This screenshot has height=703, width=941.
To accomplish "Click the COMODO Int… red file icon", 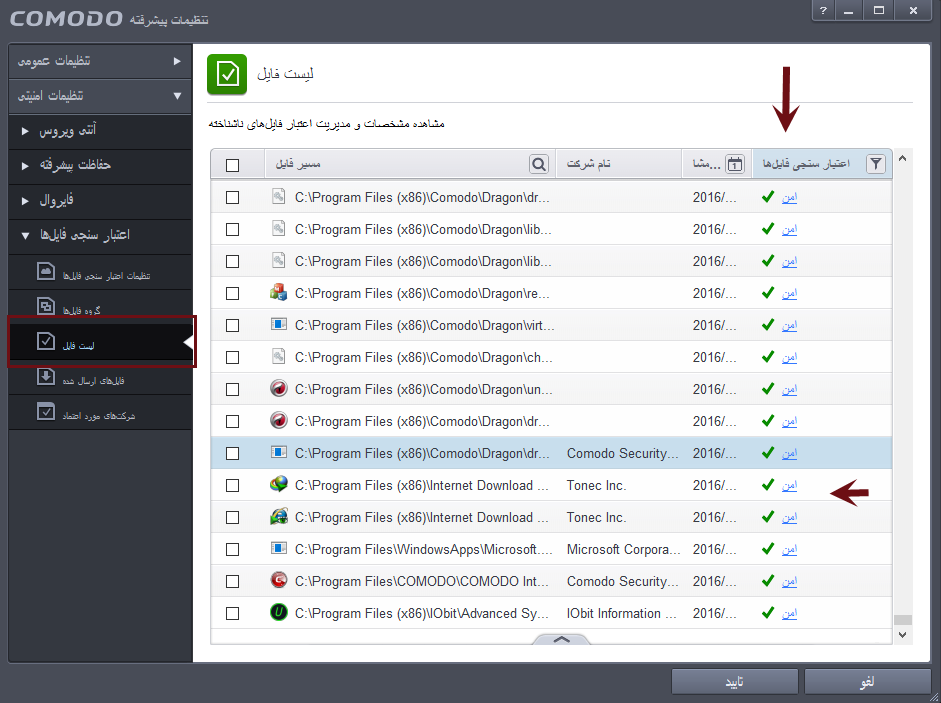I will [x=278, y=580].
